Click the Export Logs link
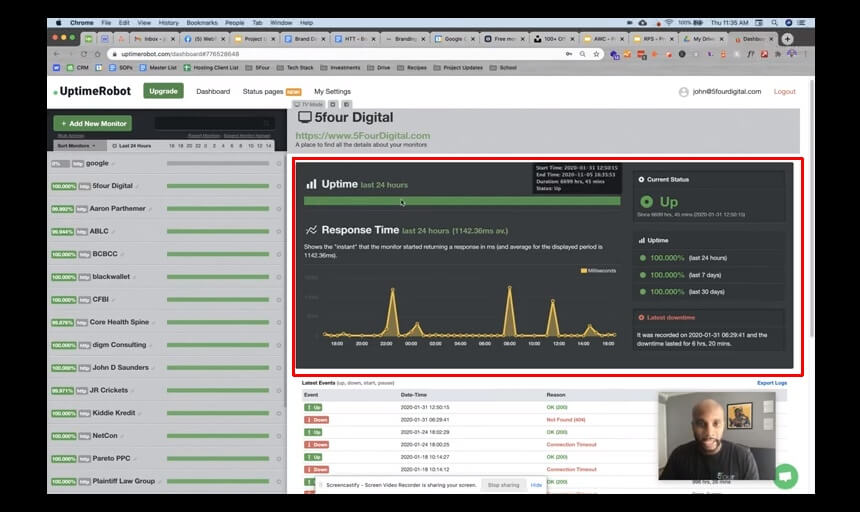 click(772, 383)
